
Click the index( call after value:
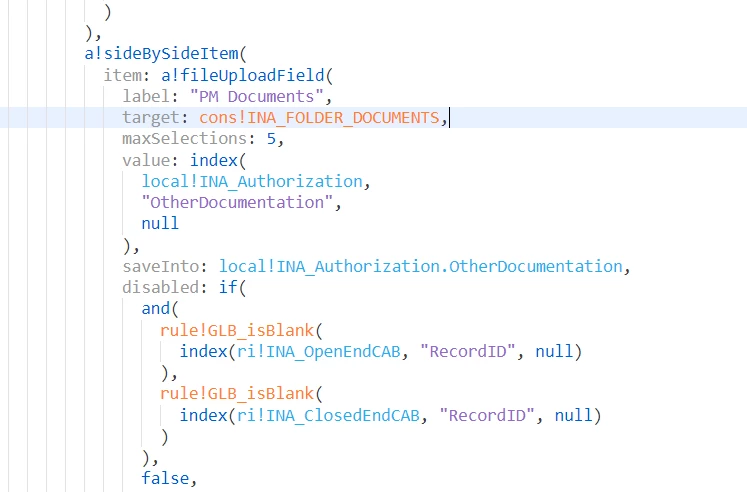tap(218, 160)
